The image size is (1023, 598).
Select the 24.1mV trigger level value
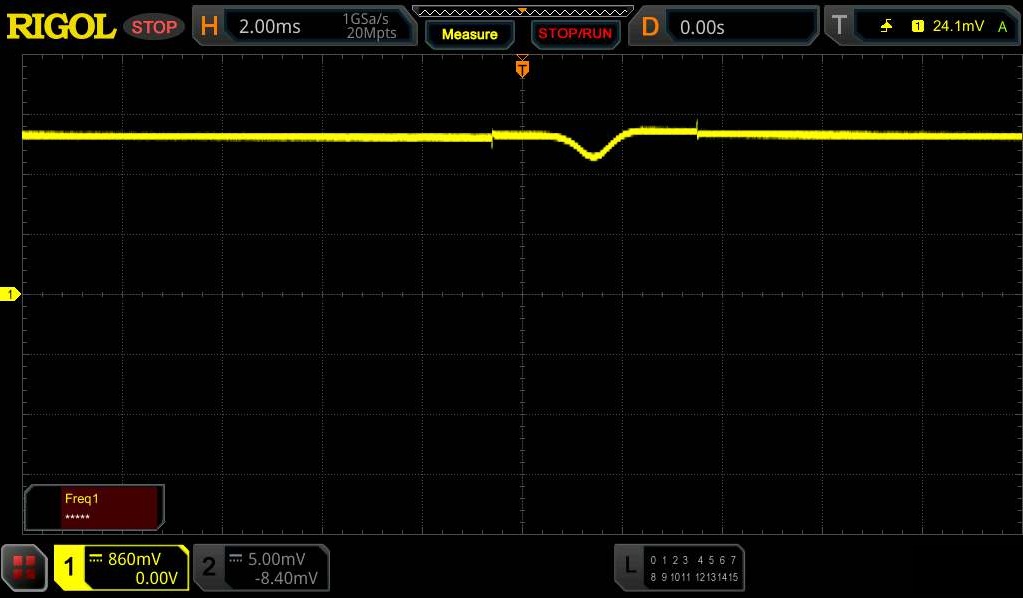[958, 26]
